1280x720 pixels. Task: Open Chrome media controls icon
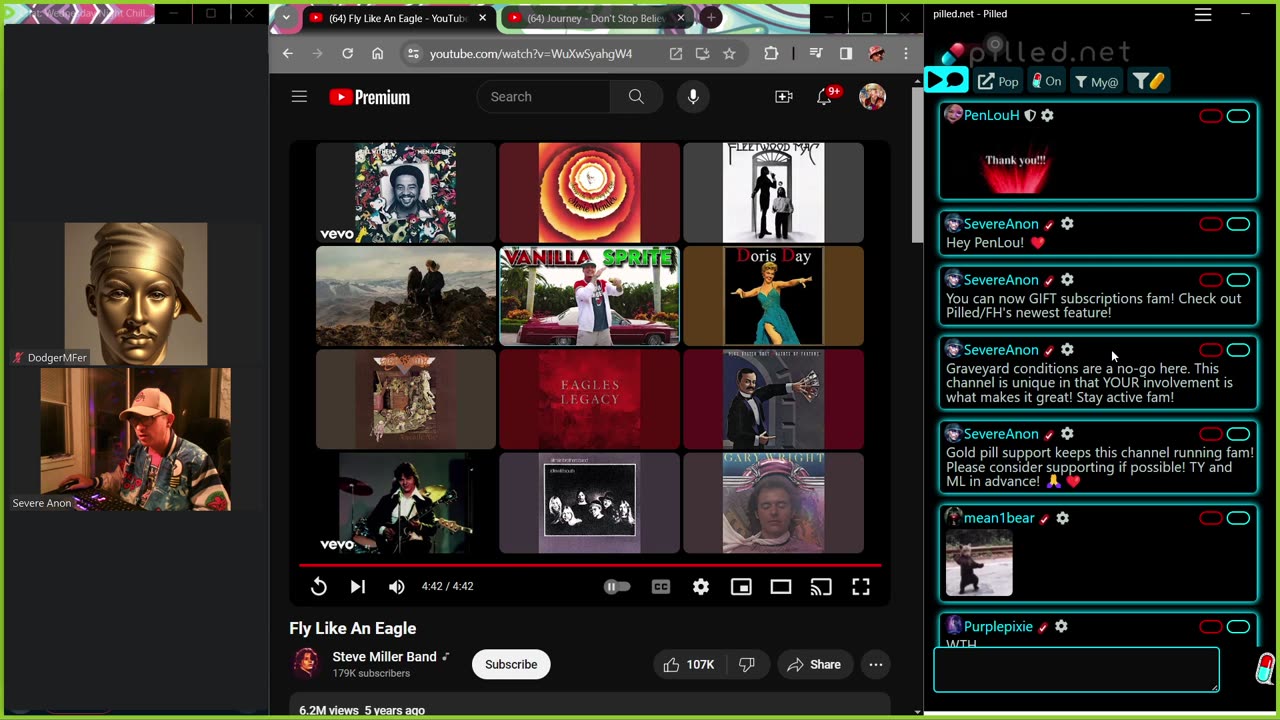[x=817, y=54]
